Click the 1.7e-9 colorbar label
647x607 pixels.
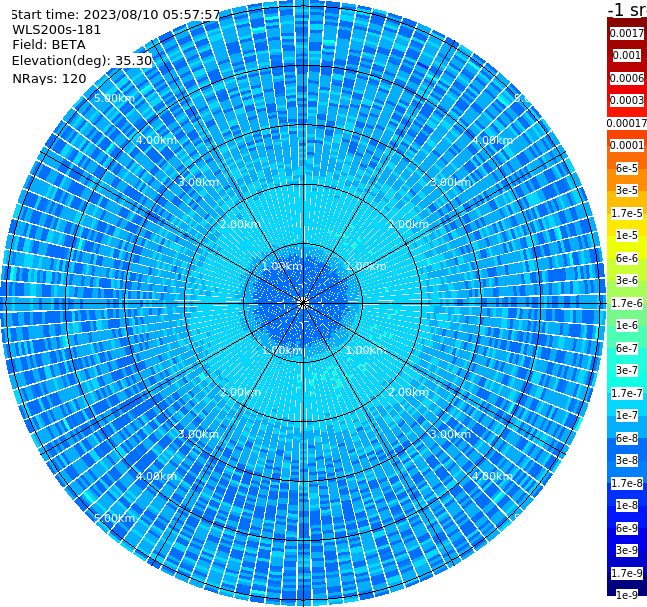tap(627, 573)
